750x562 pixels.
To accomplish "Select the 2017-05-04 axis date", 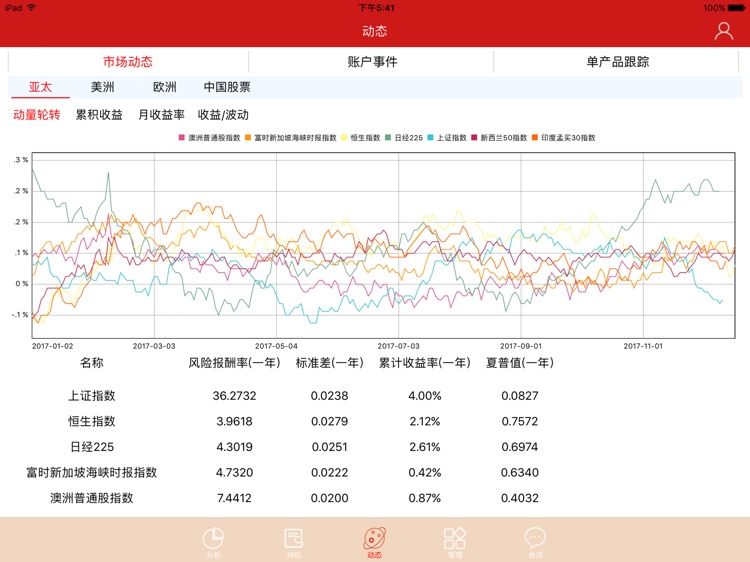I will [x=276, y=346].
